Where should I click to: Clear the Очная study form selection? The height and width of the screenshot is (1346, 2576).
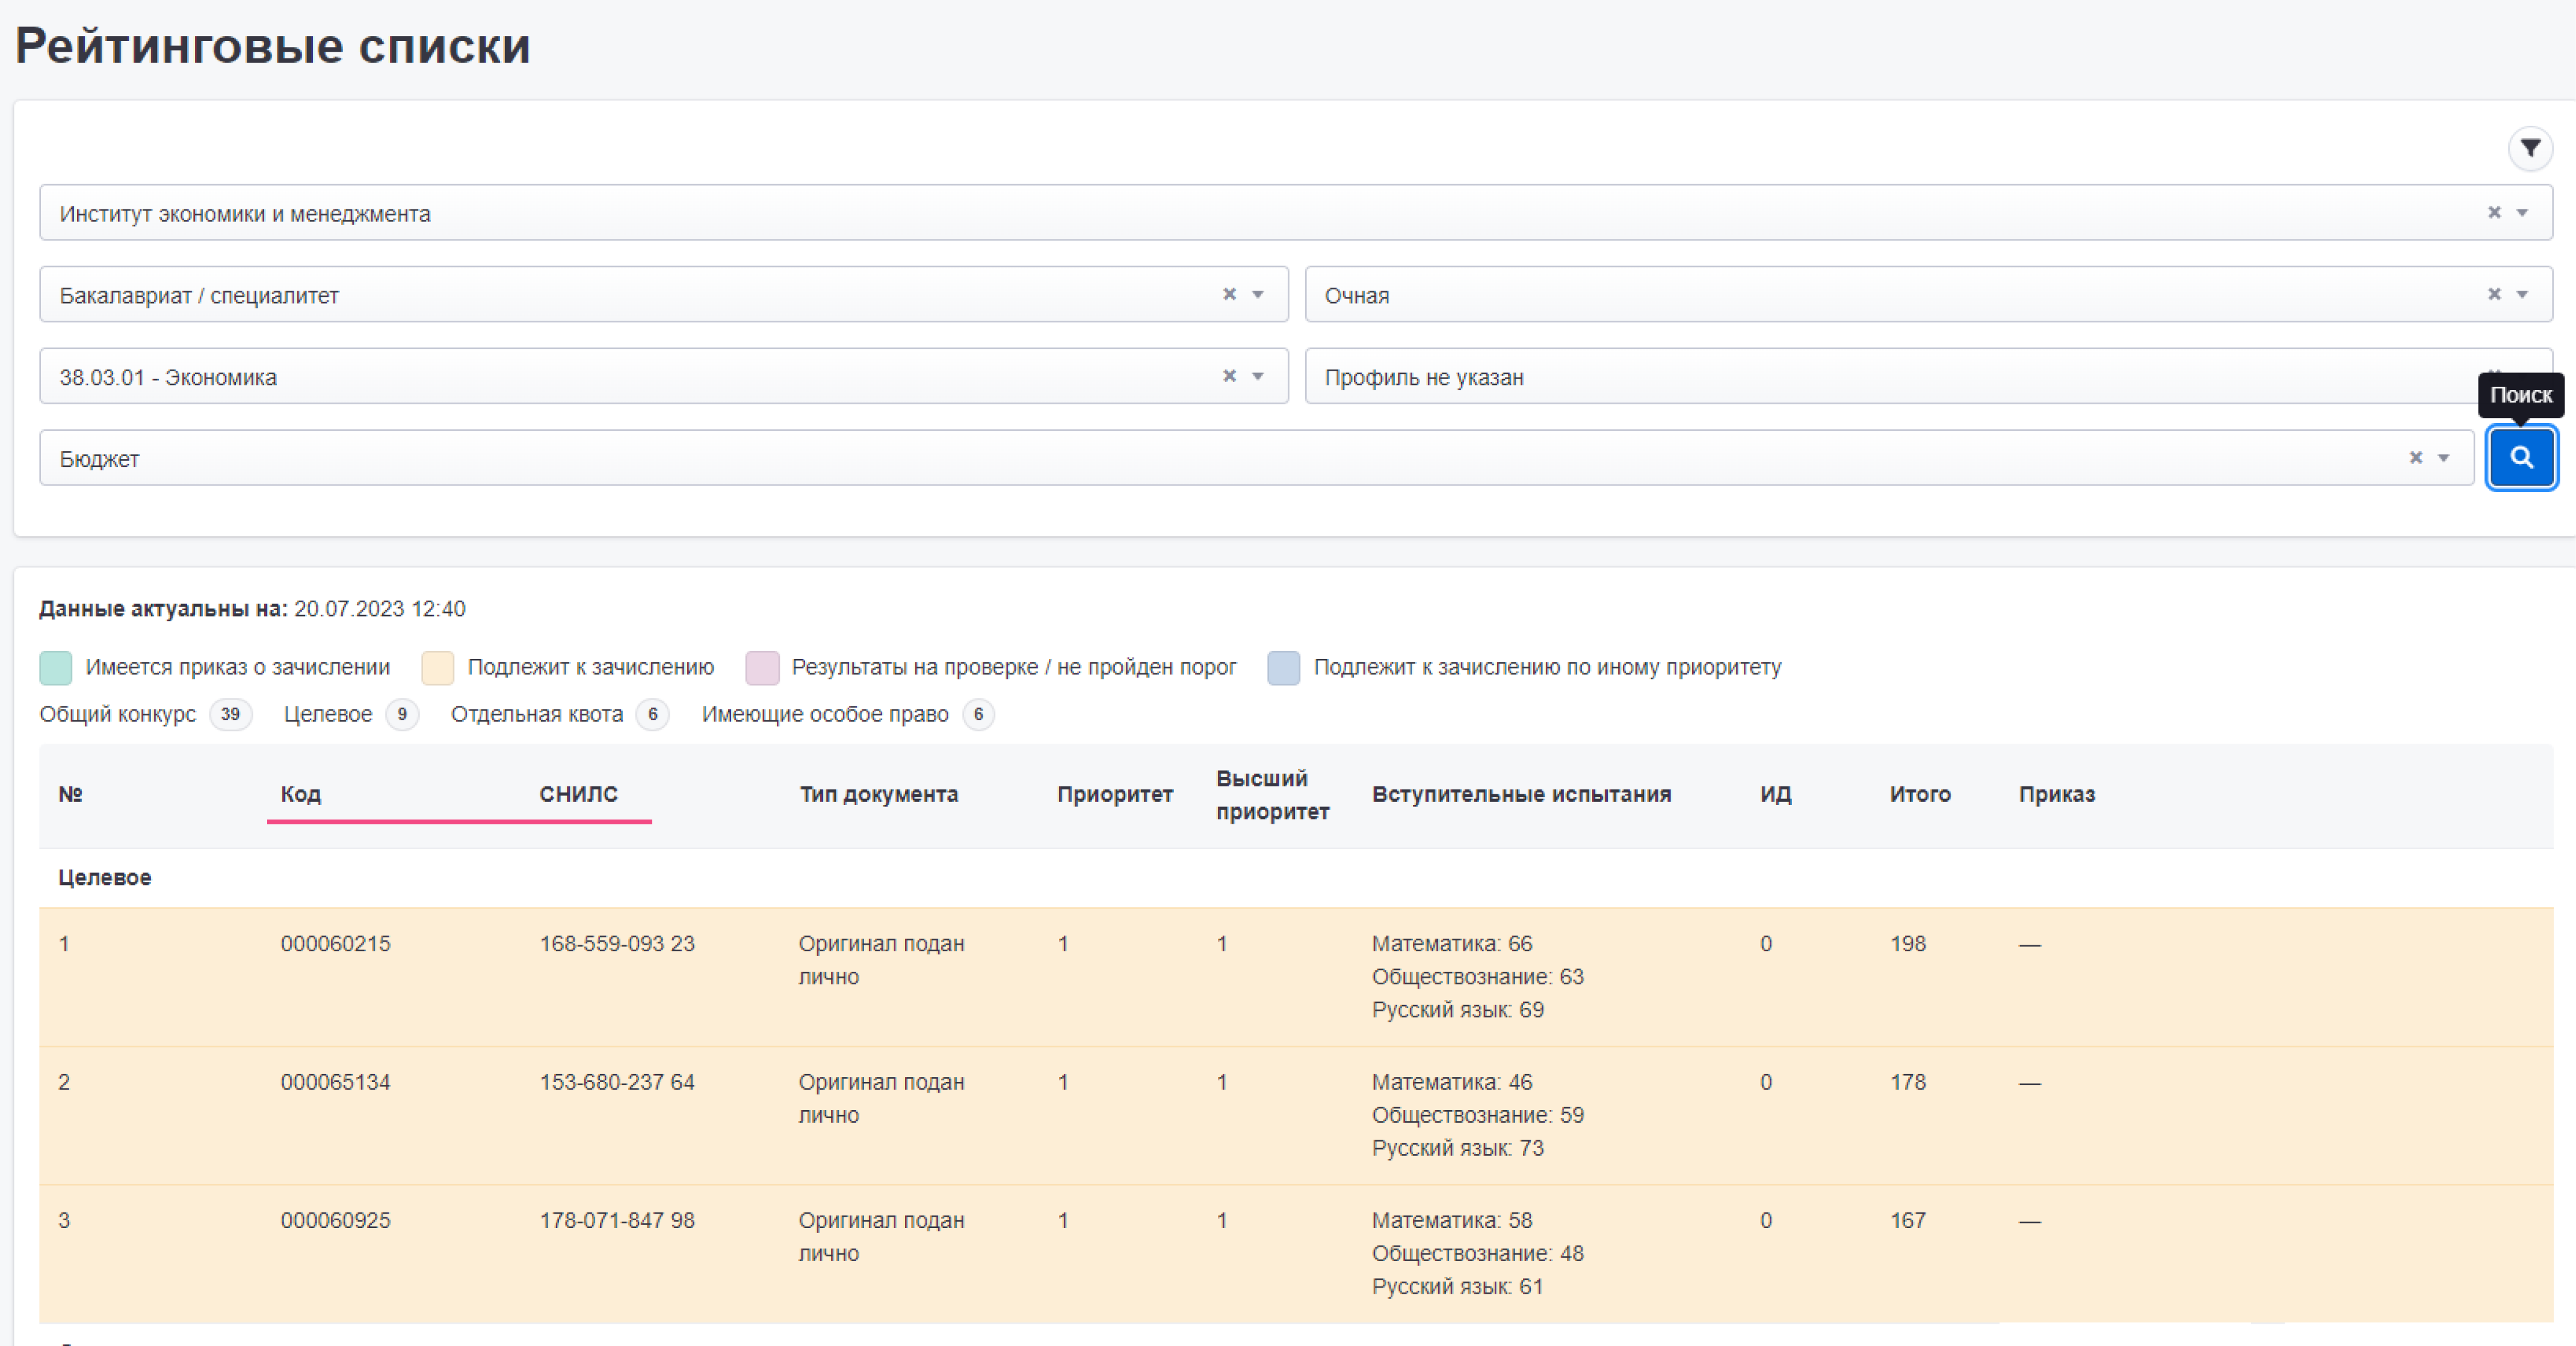[x=2494, y=294]
